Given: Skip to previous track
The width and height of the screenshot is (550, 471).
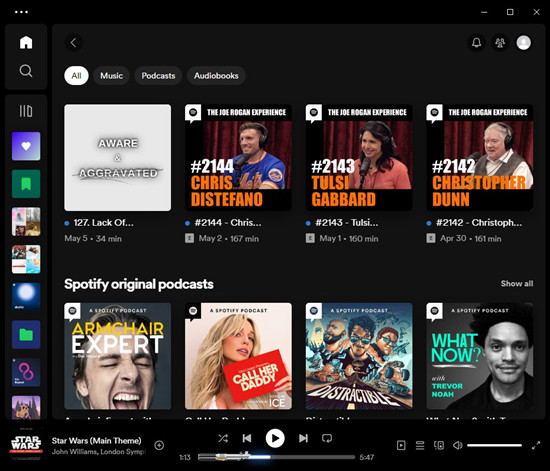Looking at the screenshot, I should [247, 438].
